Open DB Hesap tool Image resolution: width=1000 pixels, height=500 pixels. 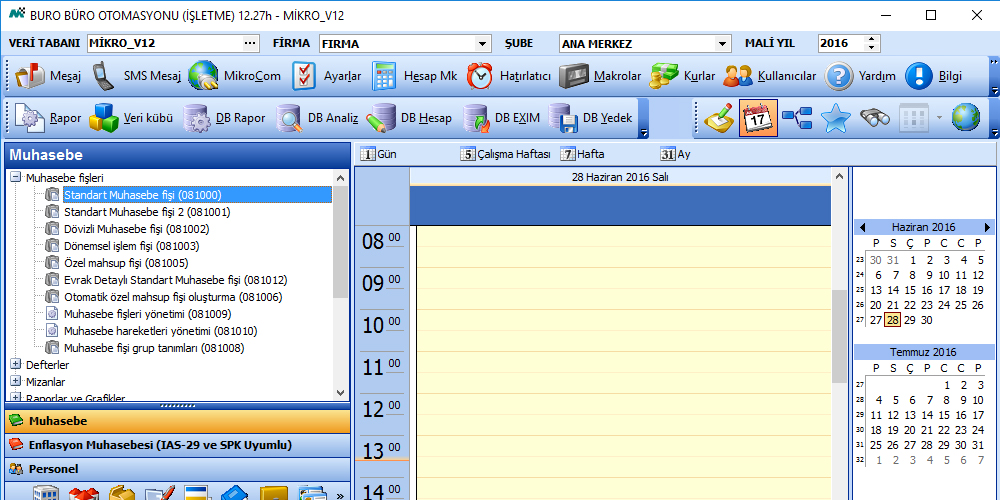tap(409, 118)
